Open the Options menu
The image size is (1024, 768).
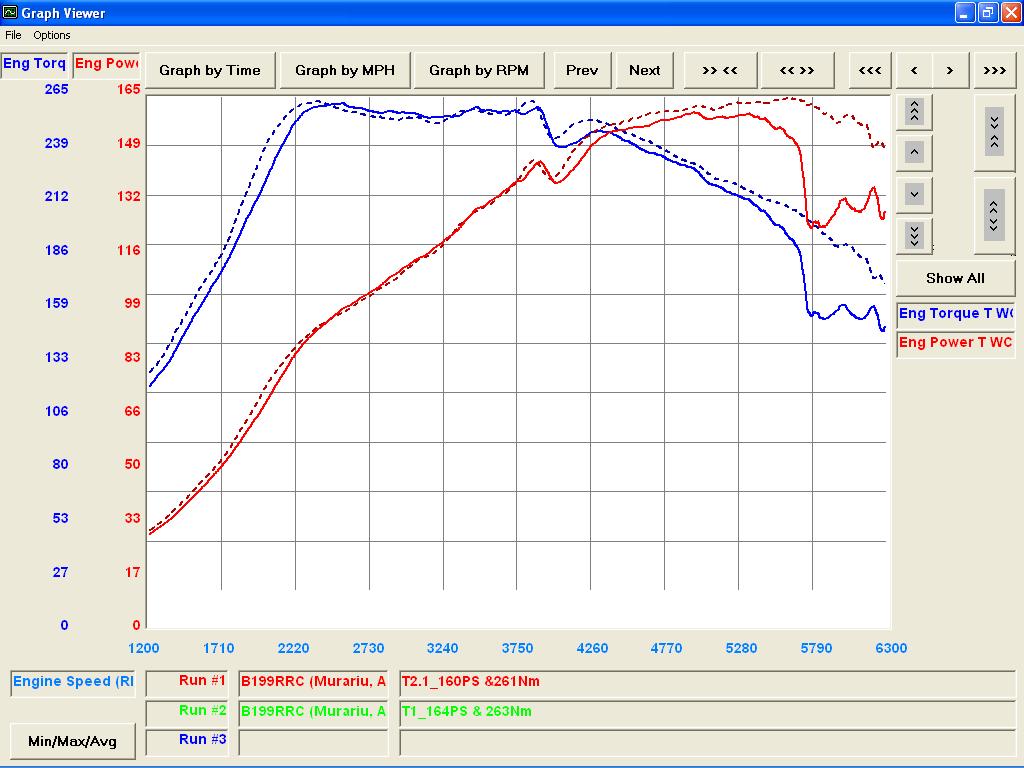[52, 35]
